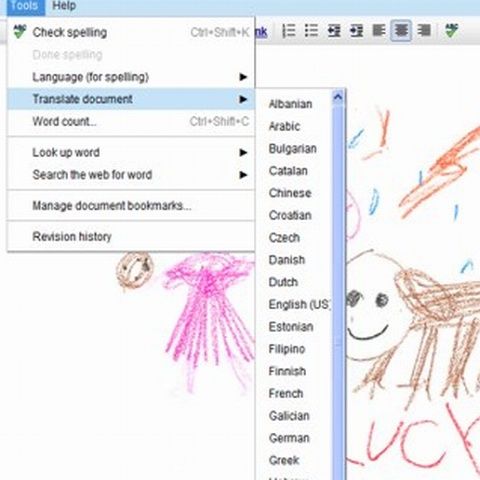Click the Check spelling checkmark icon in menu
The height and width of the screenshot is (480, 480).
(x=20, y=32)
